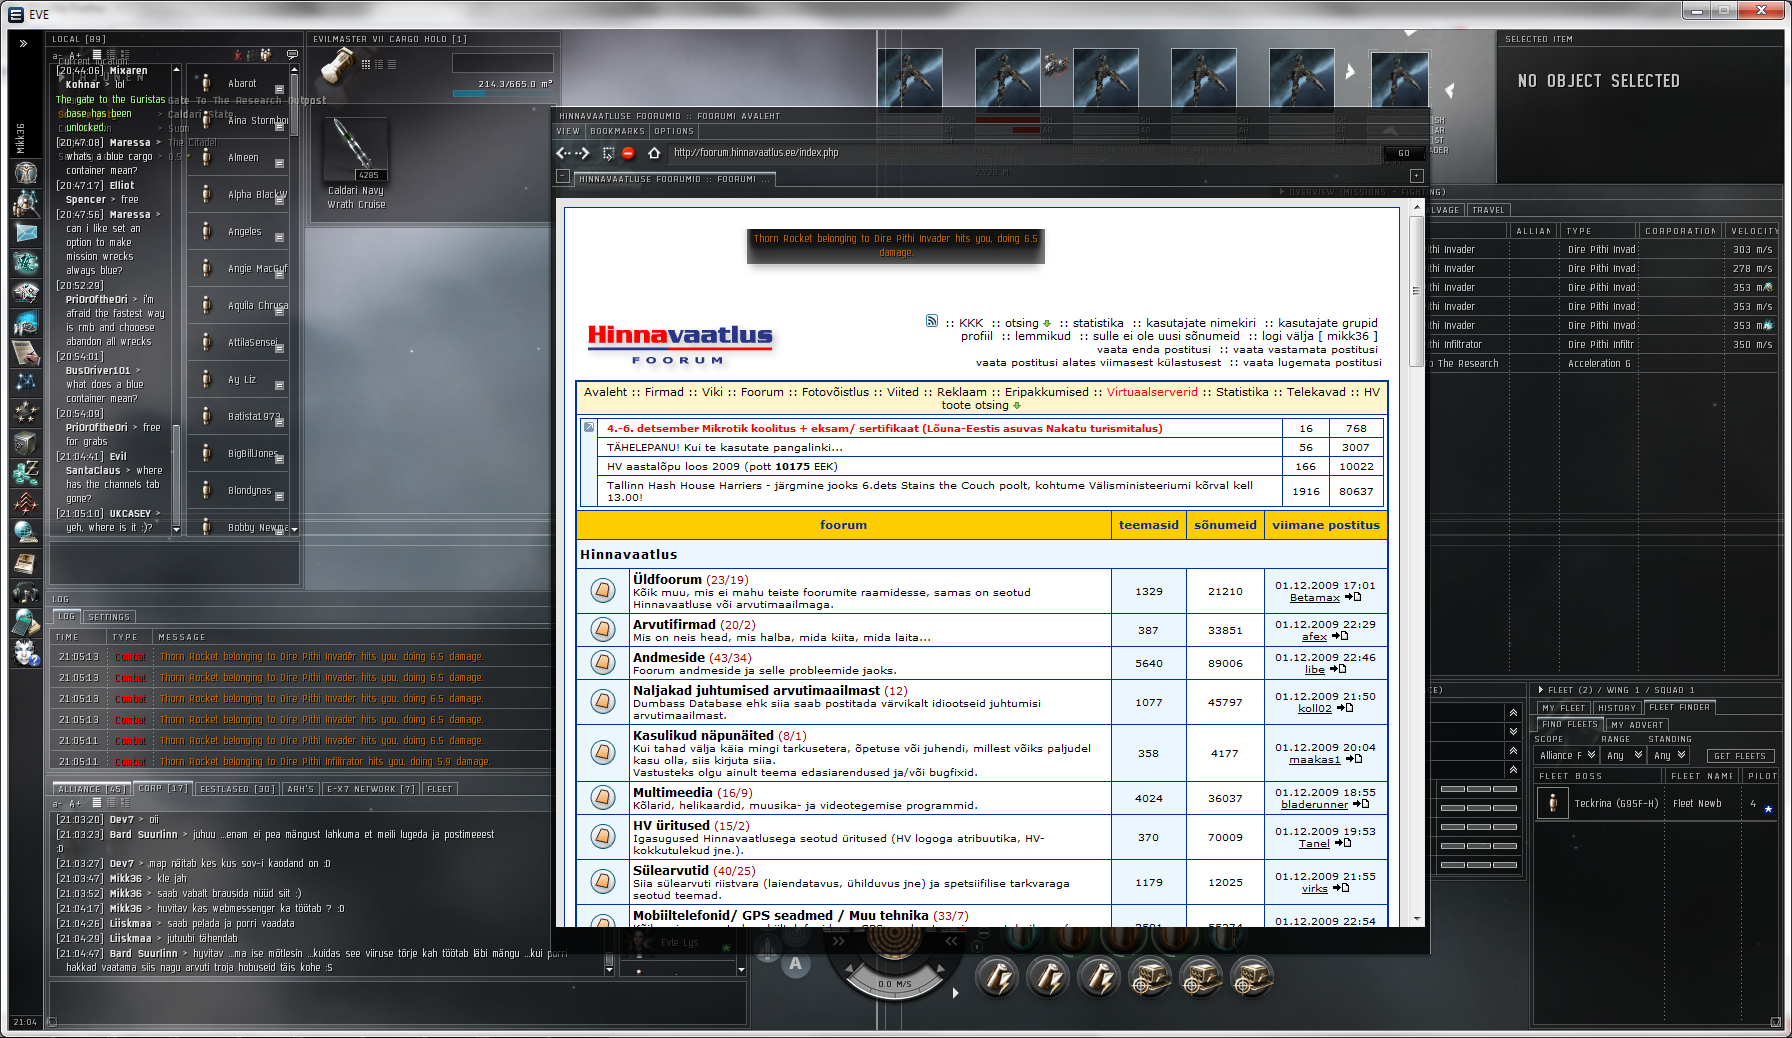Image resolution: width=1792 pixels, height=1038 pixels.
Task: Switch to the EESTLASED [30] chat tab
Action: pyautogui.click(x=237, y=789)
